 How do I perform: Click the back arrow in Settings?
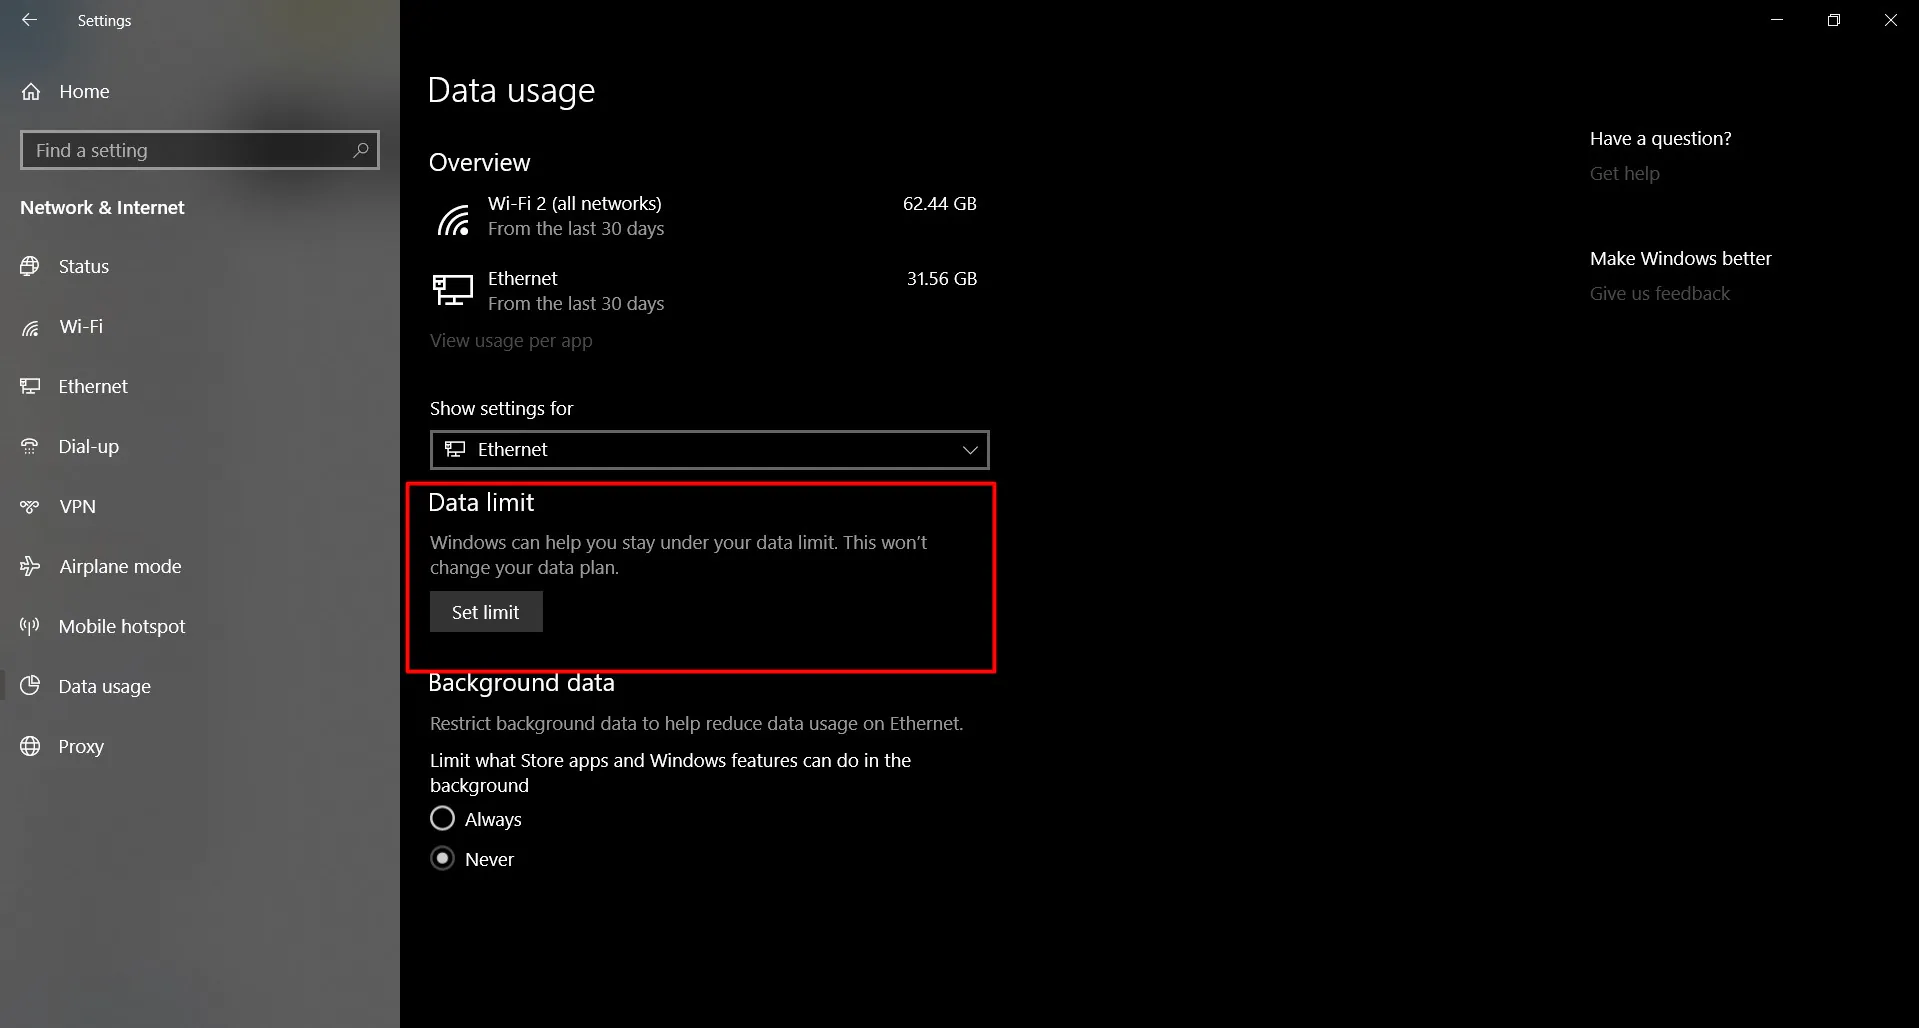click(30, 20)
